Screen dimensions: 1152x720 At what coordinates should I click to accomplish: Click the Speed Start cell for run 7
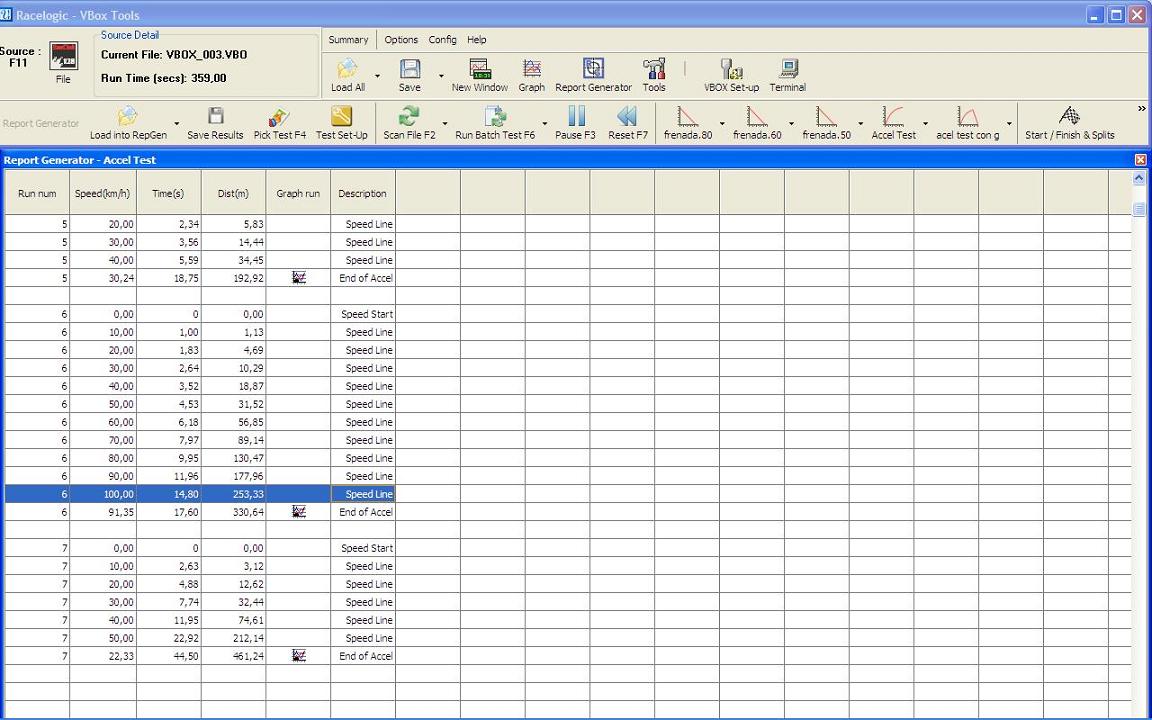(363, 548)
